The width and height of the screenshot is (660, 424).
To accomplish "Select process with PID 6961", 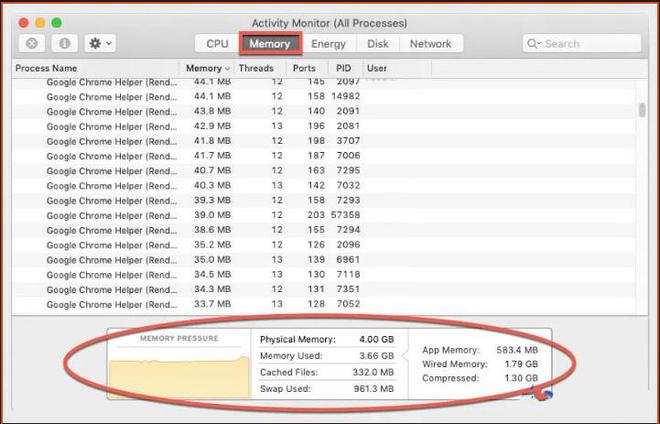I will pyautogui.click(x=324, y=260).
